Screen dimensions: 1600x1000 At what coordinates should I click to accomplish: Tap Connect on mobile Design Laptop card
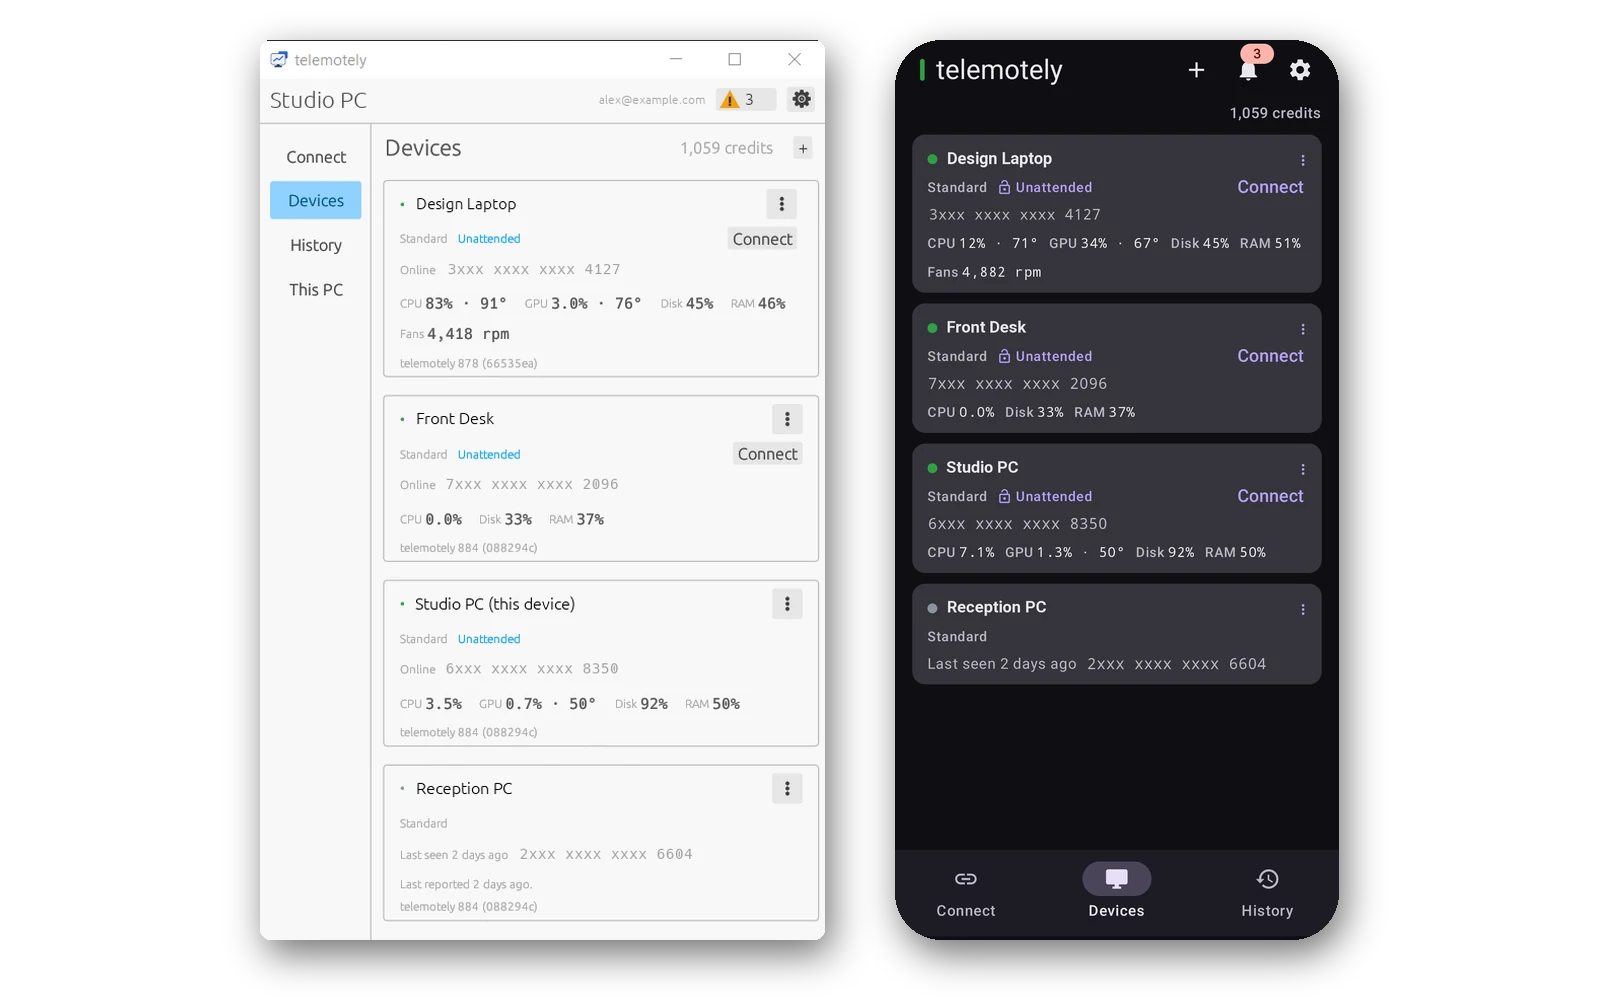(1270, 187)
